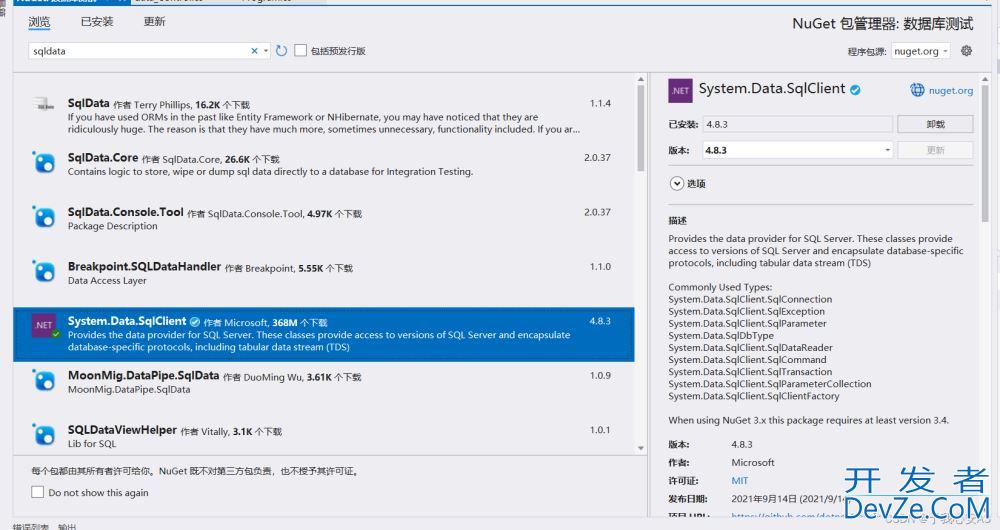Click the package list vertical scrollbar thumb

point(641,128)
